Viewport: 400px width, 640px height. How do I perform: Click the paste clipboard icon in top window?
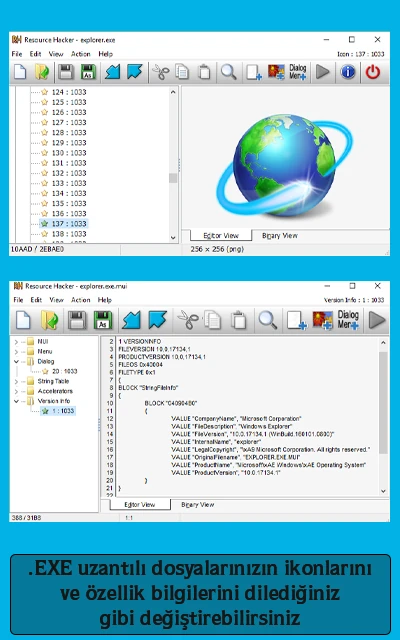(x=204, y=72)
